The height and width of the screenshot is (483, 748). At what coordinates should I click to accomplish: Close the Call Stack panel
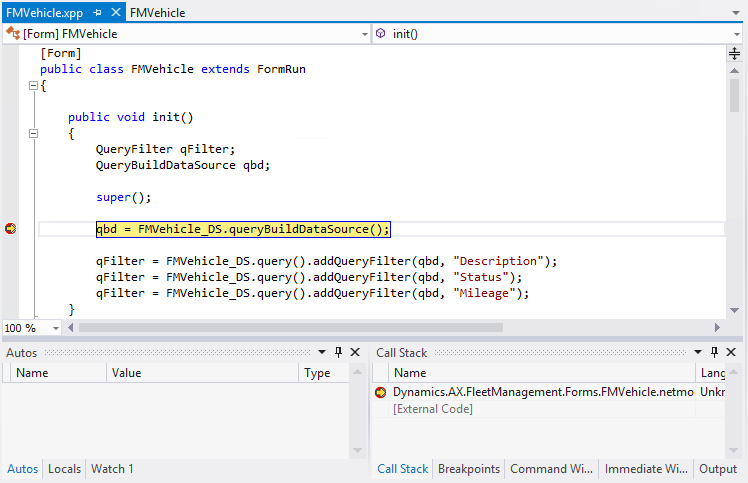(731, 353)
